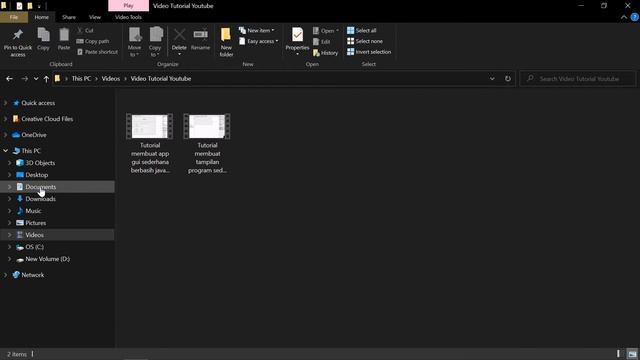
Task: Click Videos in the address bar
Action: click(111, 78)
